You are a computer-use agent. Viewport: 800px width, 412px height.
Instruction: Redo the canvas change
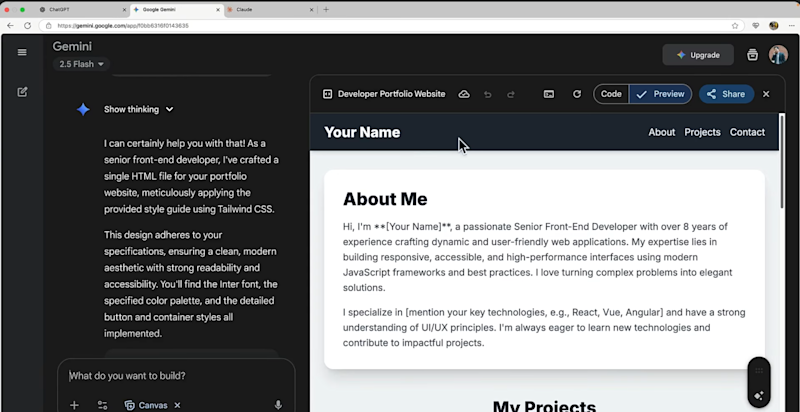tap(511, 94)
